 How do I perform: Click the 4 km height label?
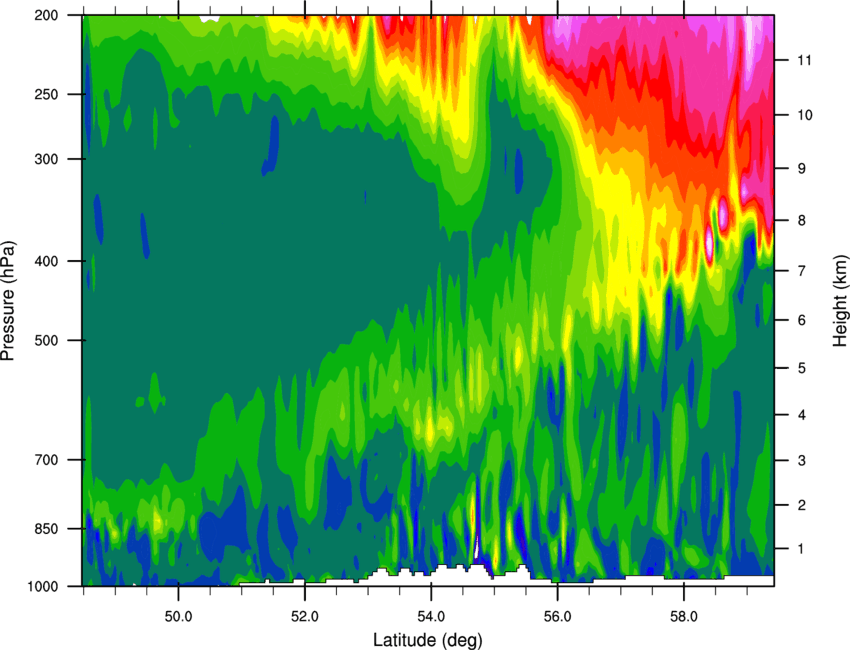coord(801,415)
